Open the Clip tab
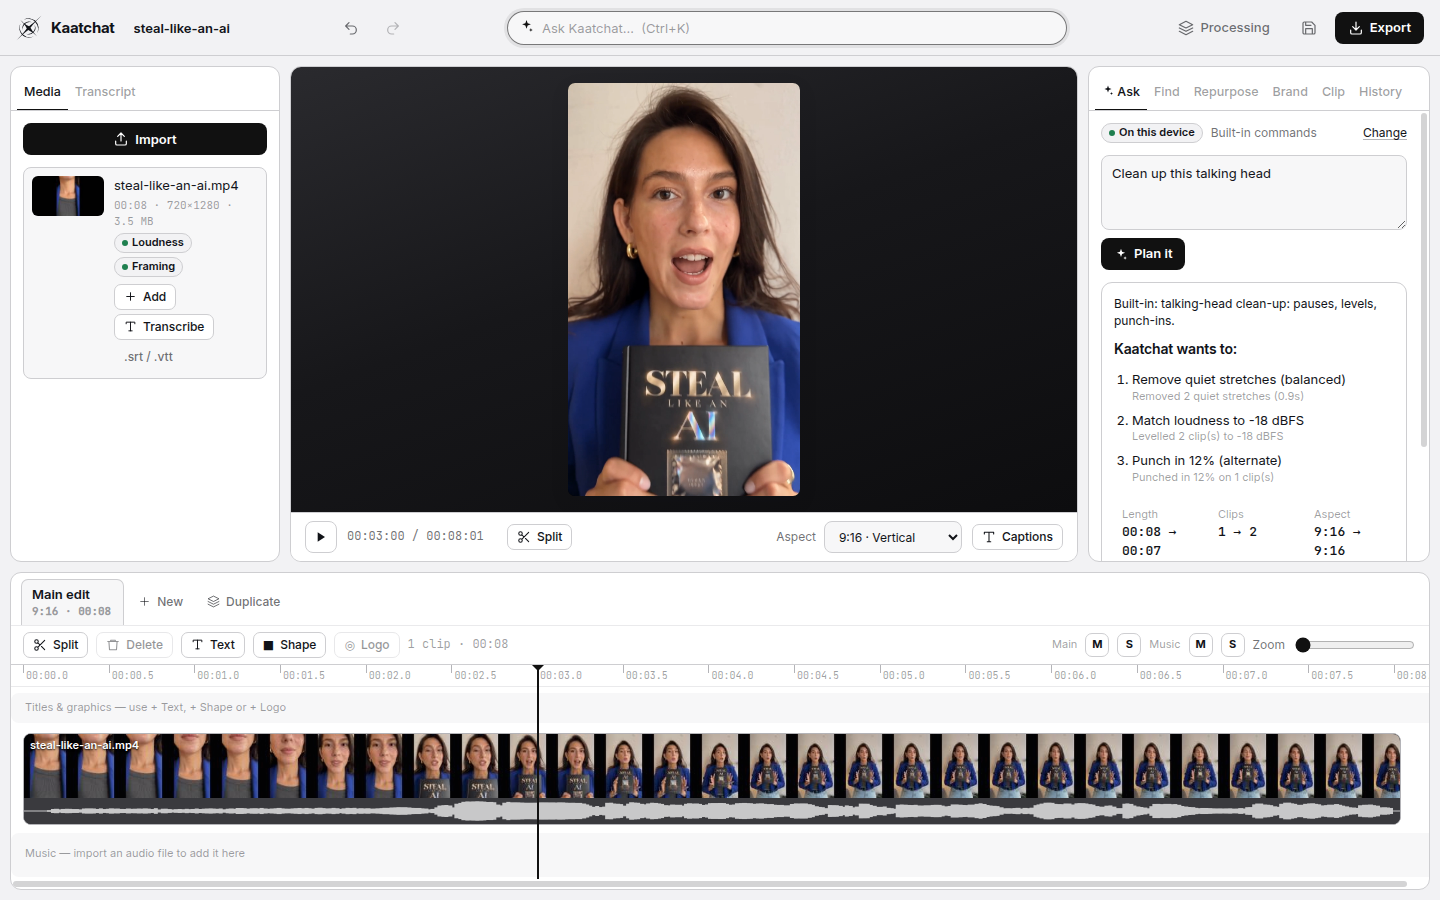Screen dimensions: 1440x900 [x=1333, y=92]
